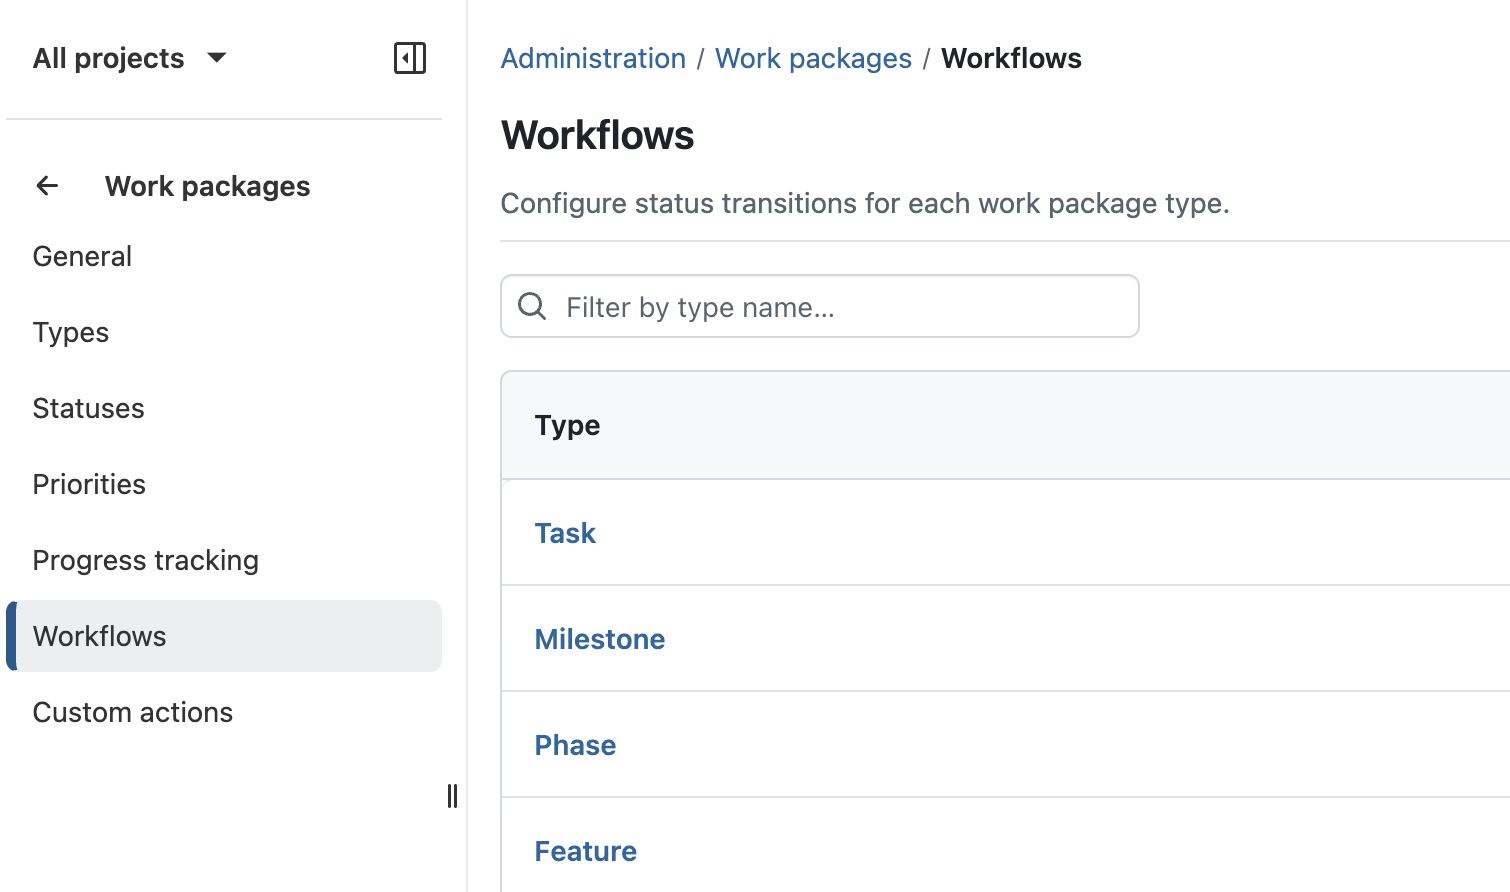Viewport: 1510px width, 892px height.
Task: Open the Statuses settings page
Action: pyautogui.click(x=88, y=408)
